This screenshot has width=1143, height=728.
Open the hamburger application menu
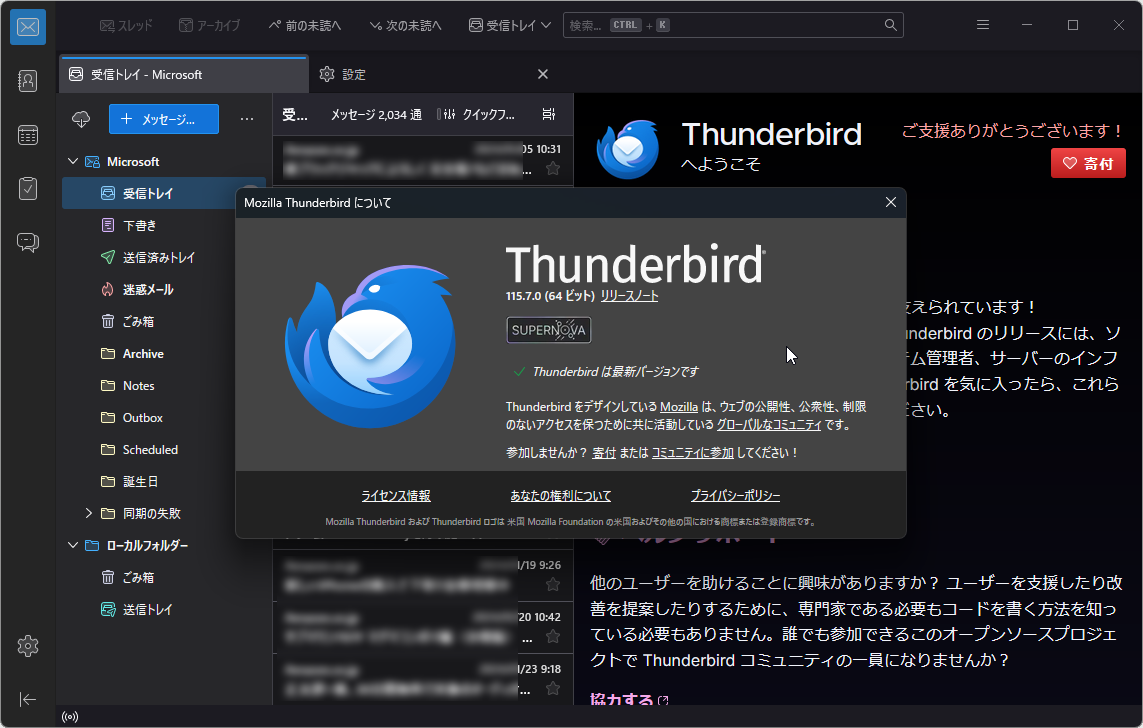(982, 24)
